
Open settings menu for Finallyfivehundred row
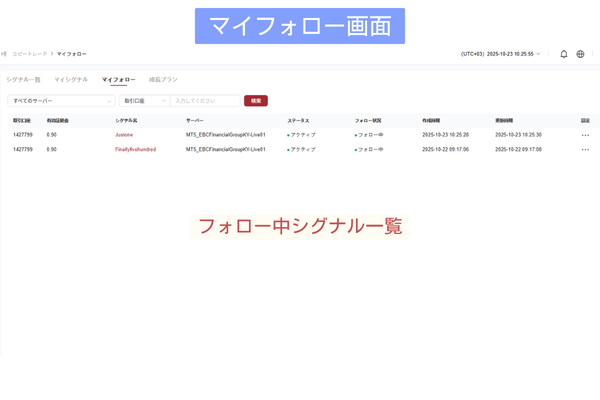[585, 149]
